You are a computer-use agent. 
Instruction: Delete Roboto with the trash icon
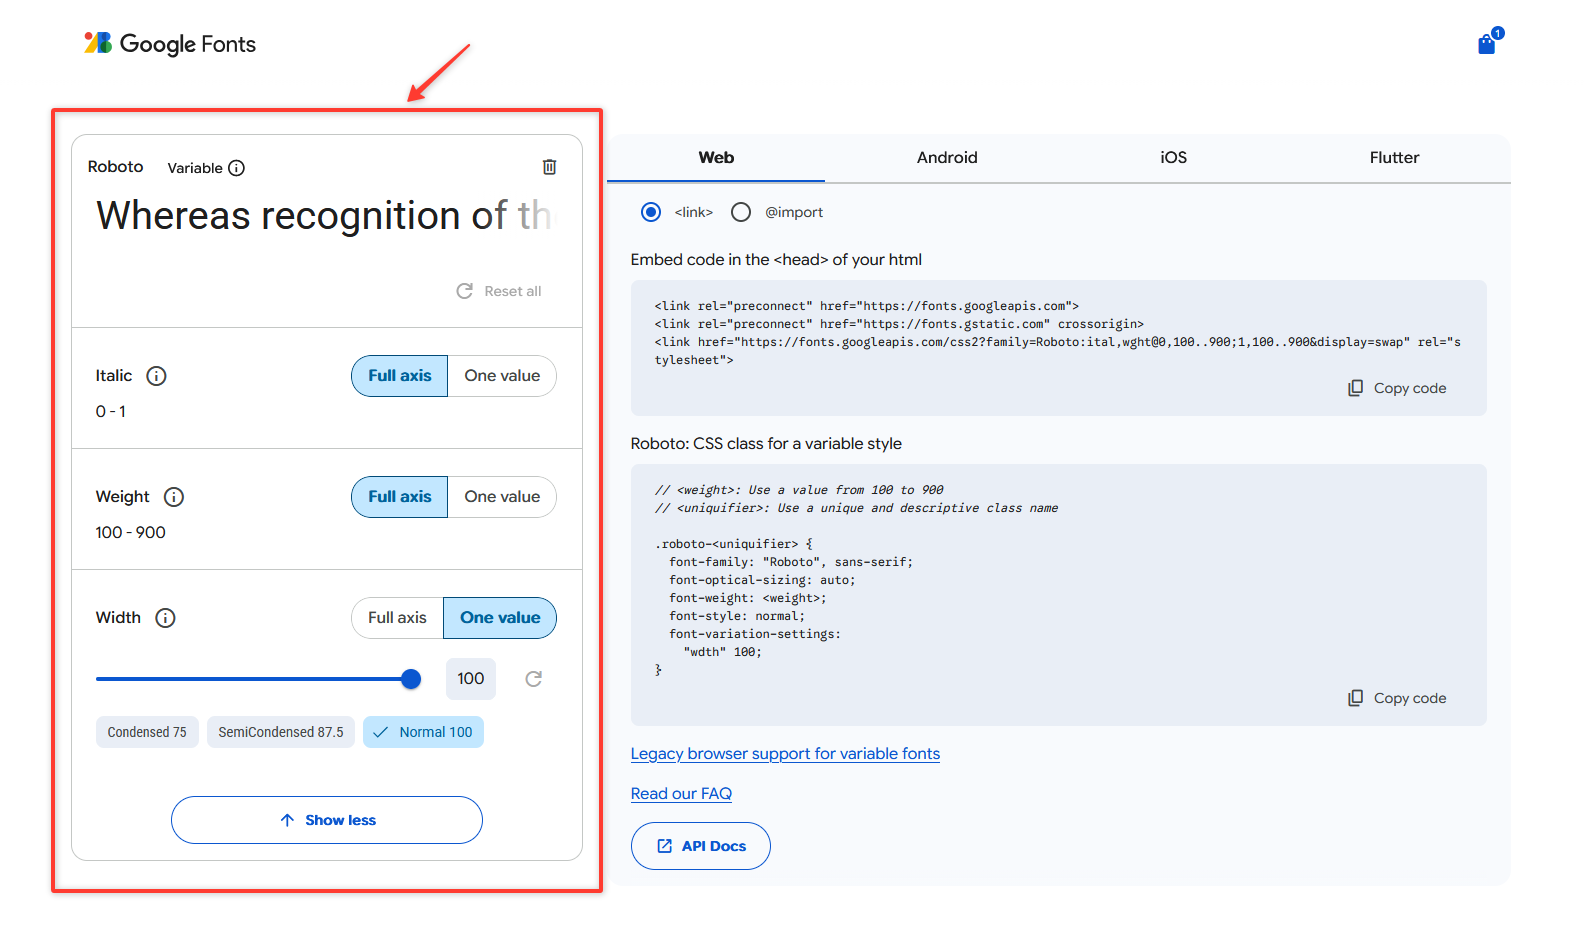point(549,167)
